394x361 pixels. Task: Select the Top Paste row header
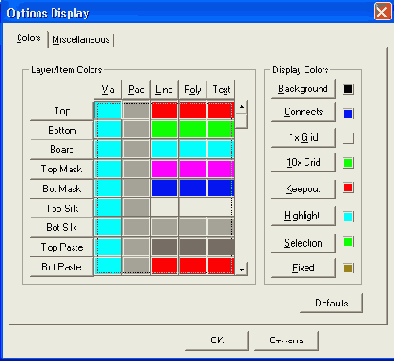[x=61, y=247]
